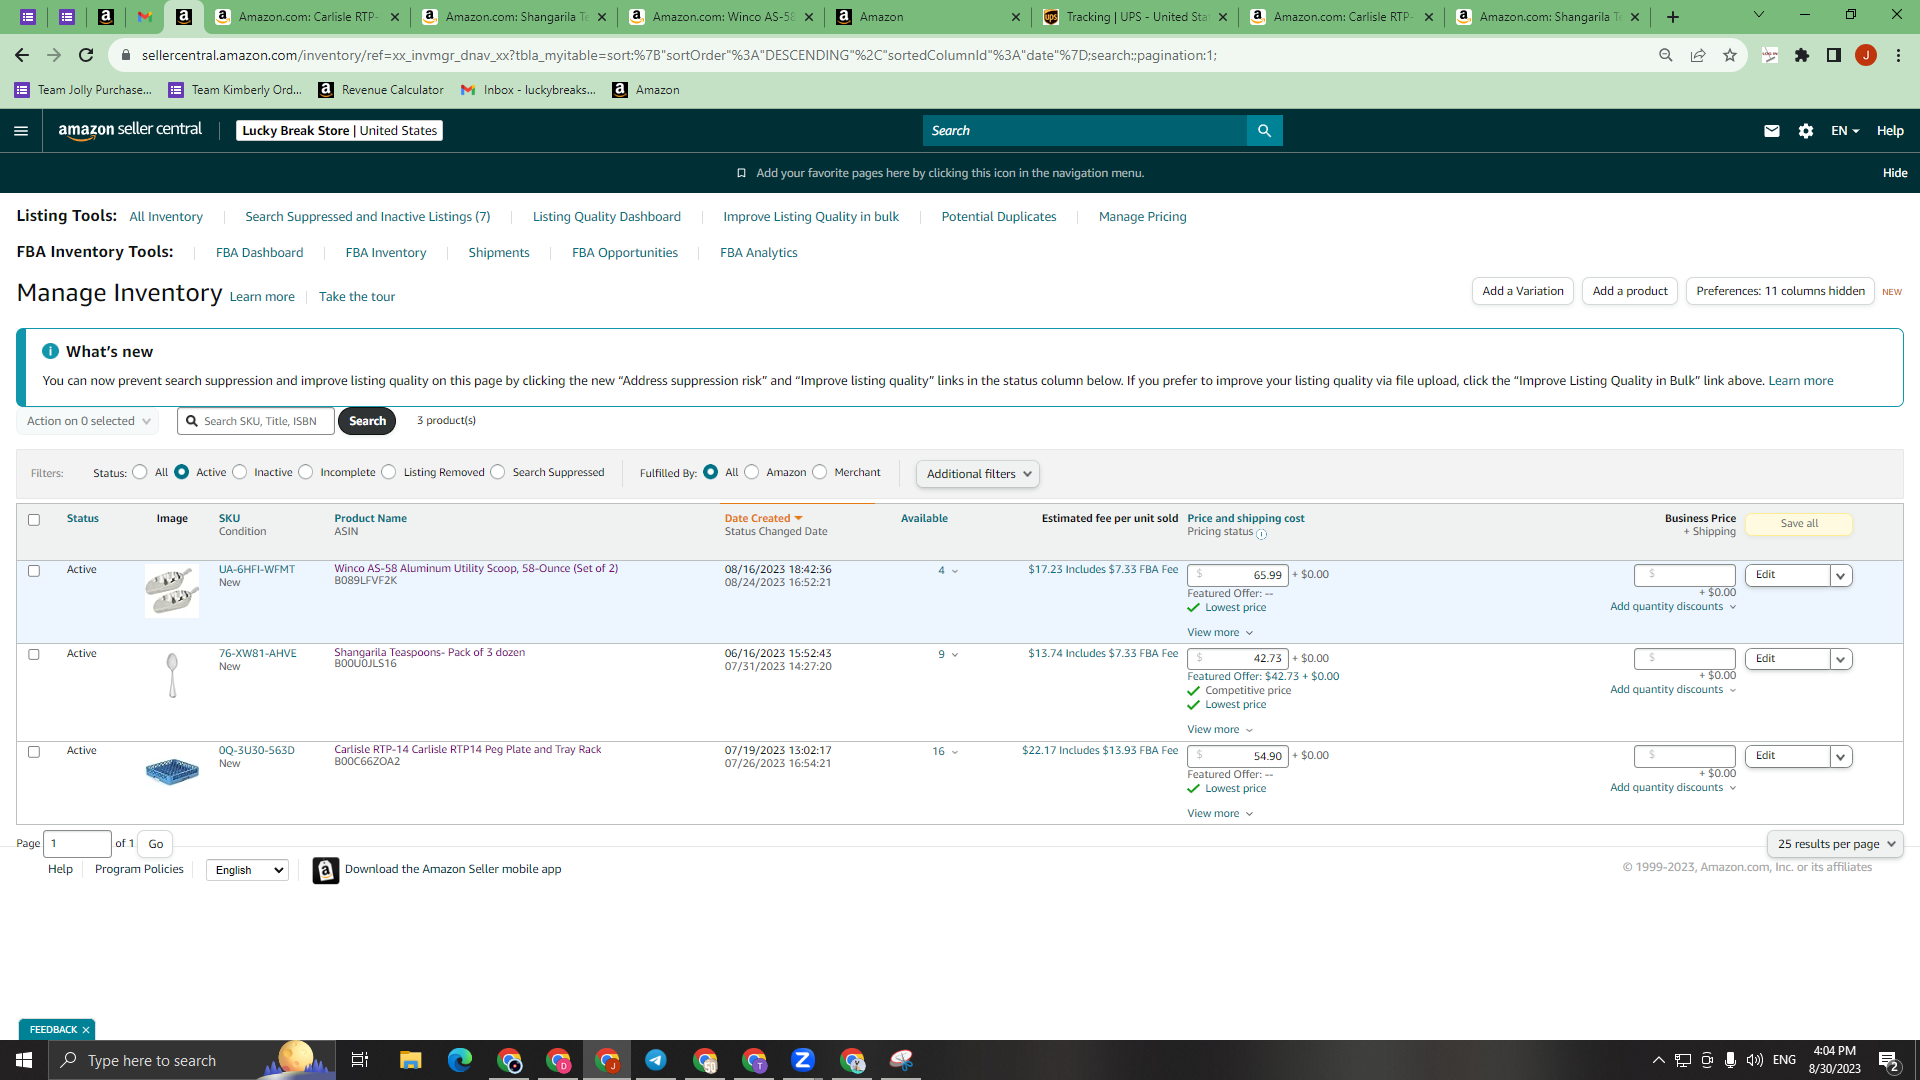Open the Chrome profile avatar
The height and width of the screenshot is (1080, 1920).
1866,55
